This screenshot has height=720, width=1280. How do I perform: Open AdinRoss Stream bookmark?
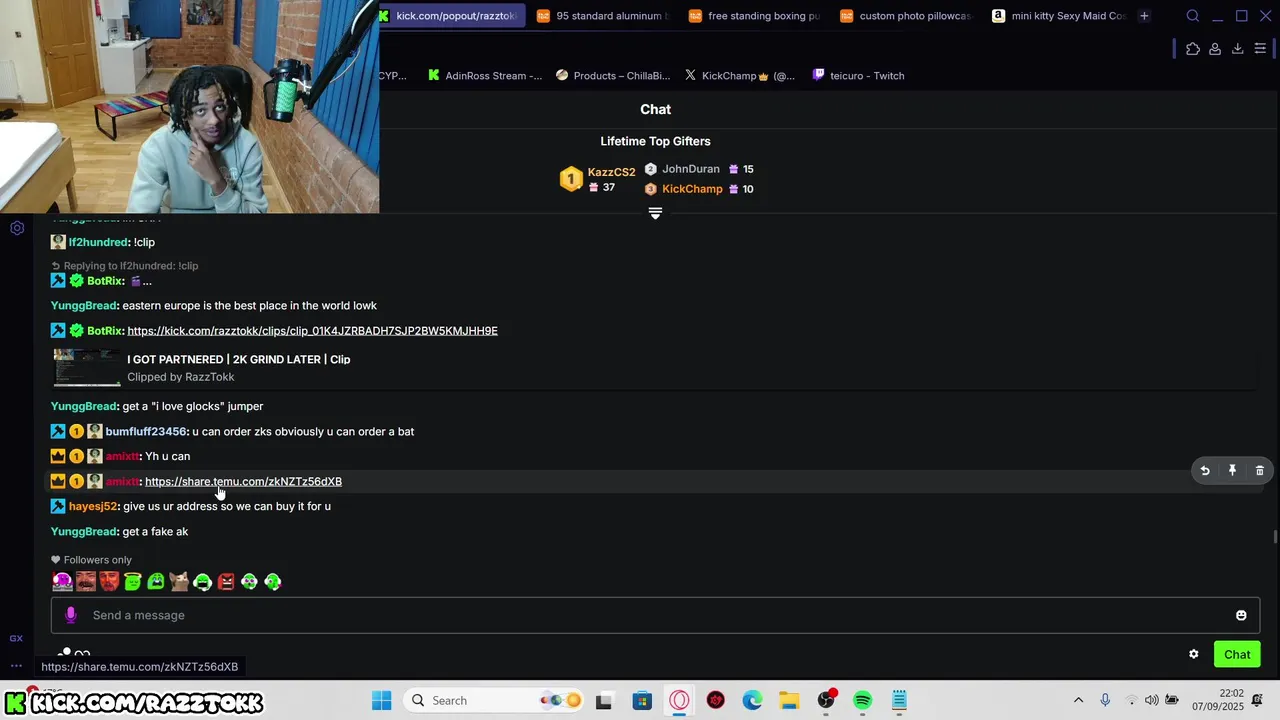tap(485, 75)
